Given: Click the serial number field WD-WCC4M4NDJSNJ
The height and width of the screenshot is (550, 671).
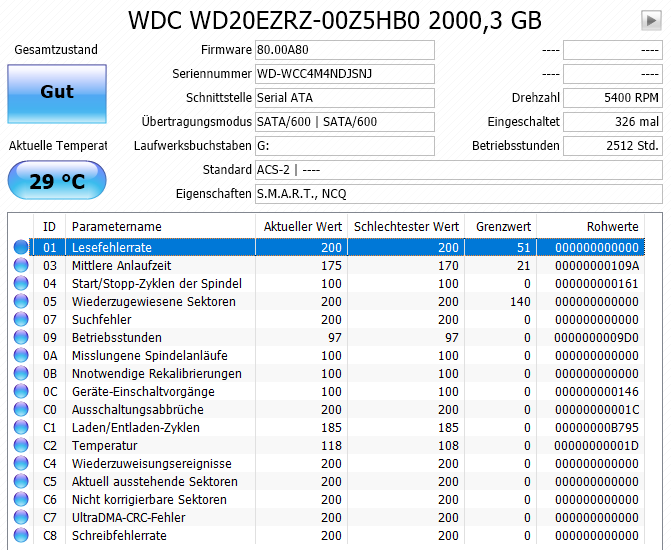Looking at the screenshot, I should tap(344, 74).
